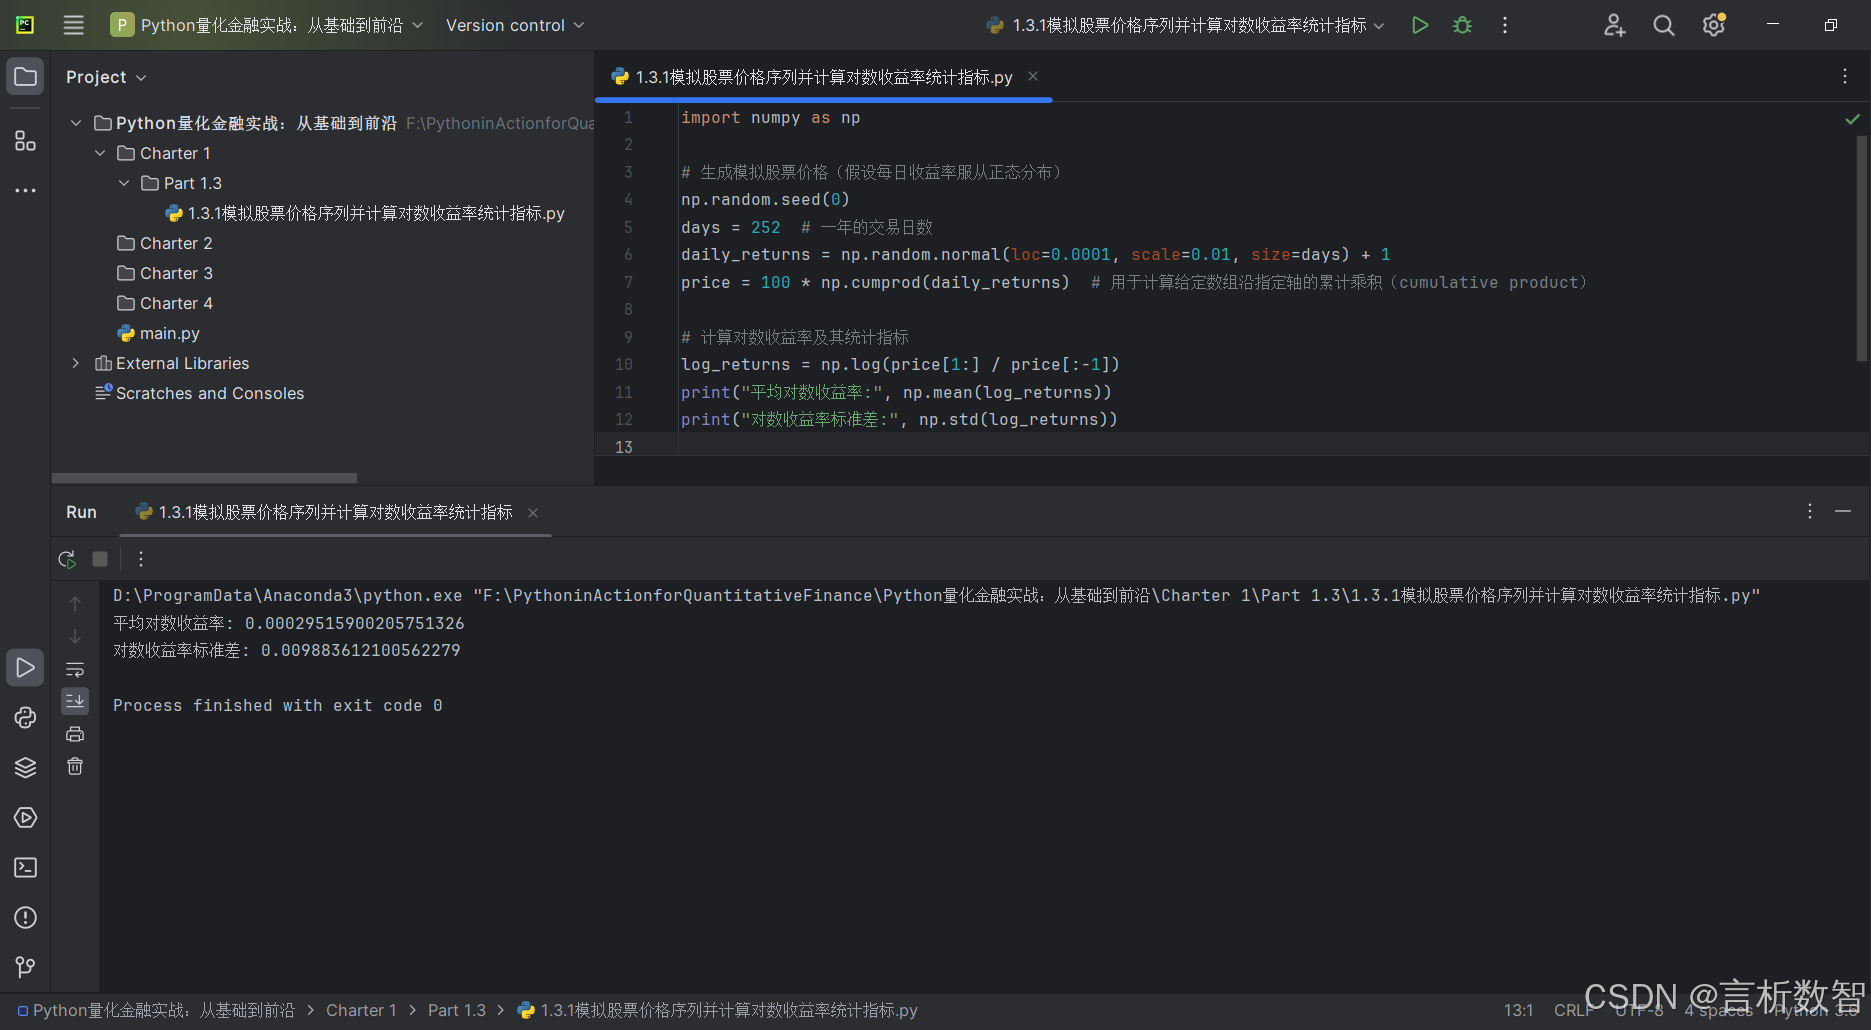Viewport: 1871px width, 1030px height.
Task: Stop the running process in Run panel
Action: coord(100,559)
